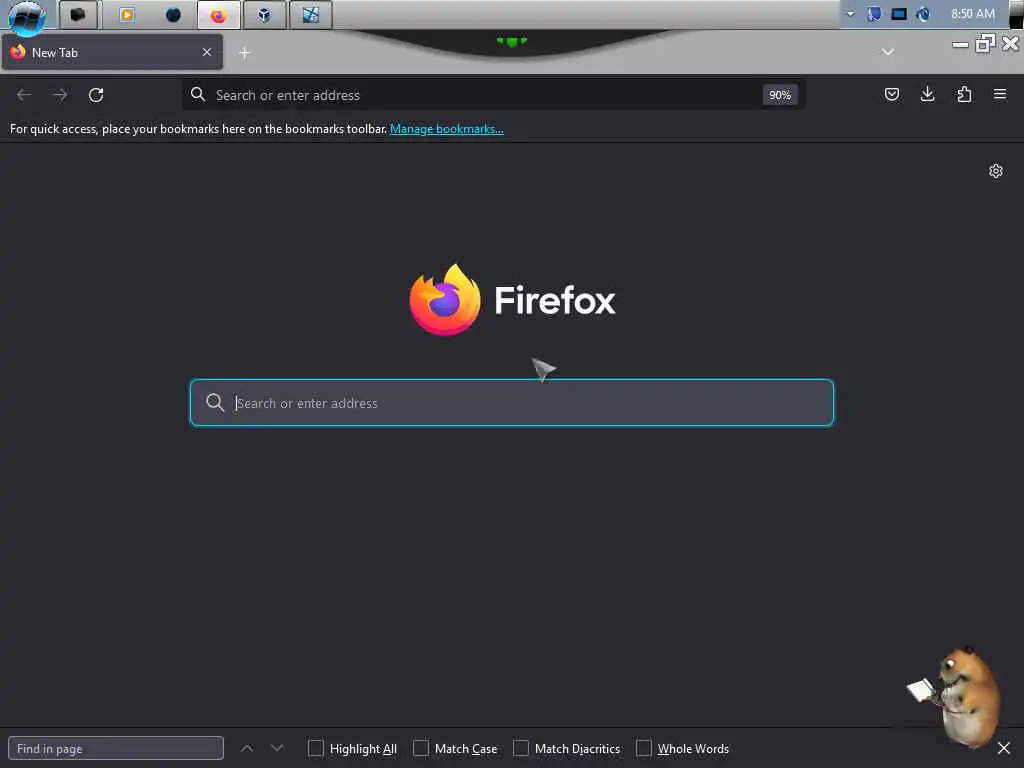Open the last taskbar app icon
The height and width of the screenshot is (768, 1024).
(x=311, y=15)
